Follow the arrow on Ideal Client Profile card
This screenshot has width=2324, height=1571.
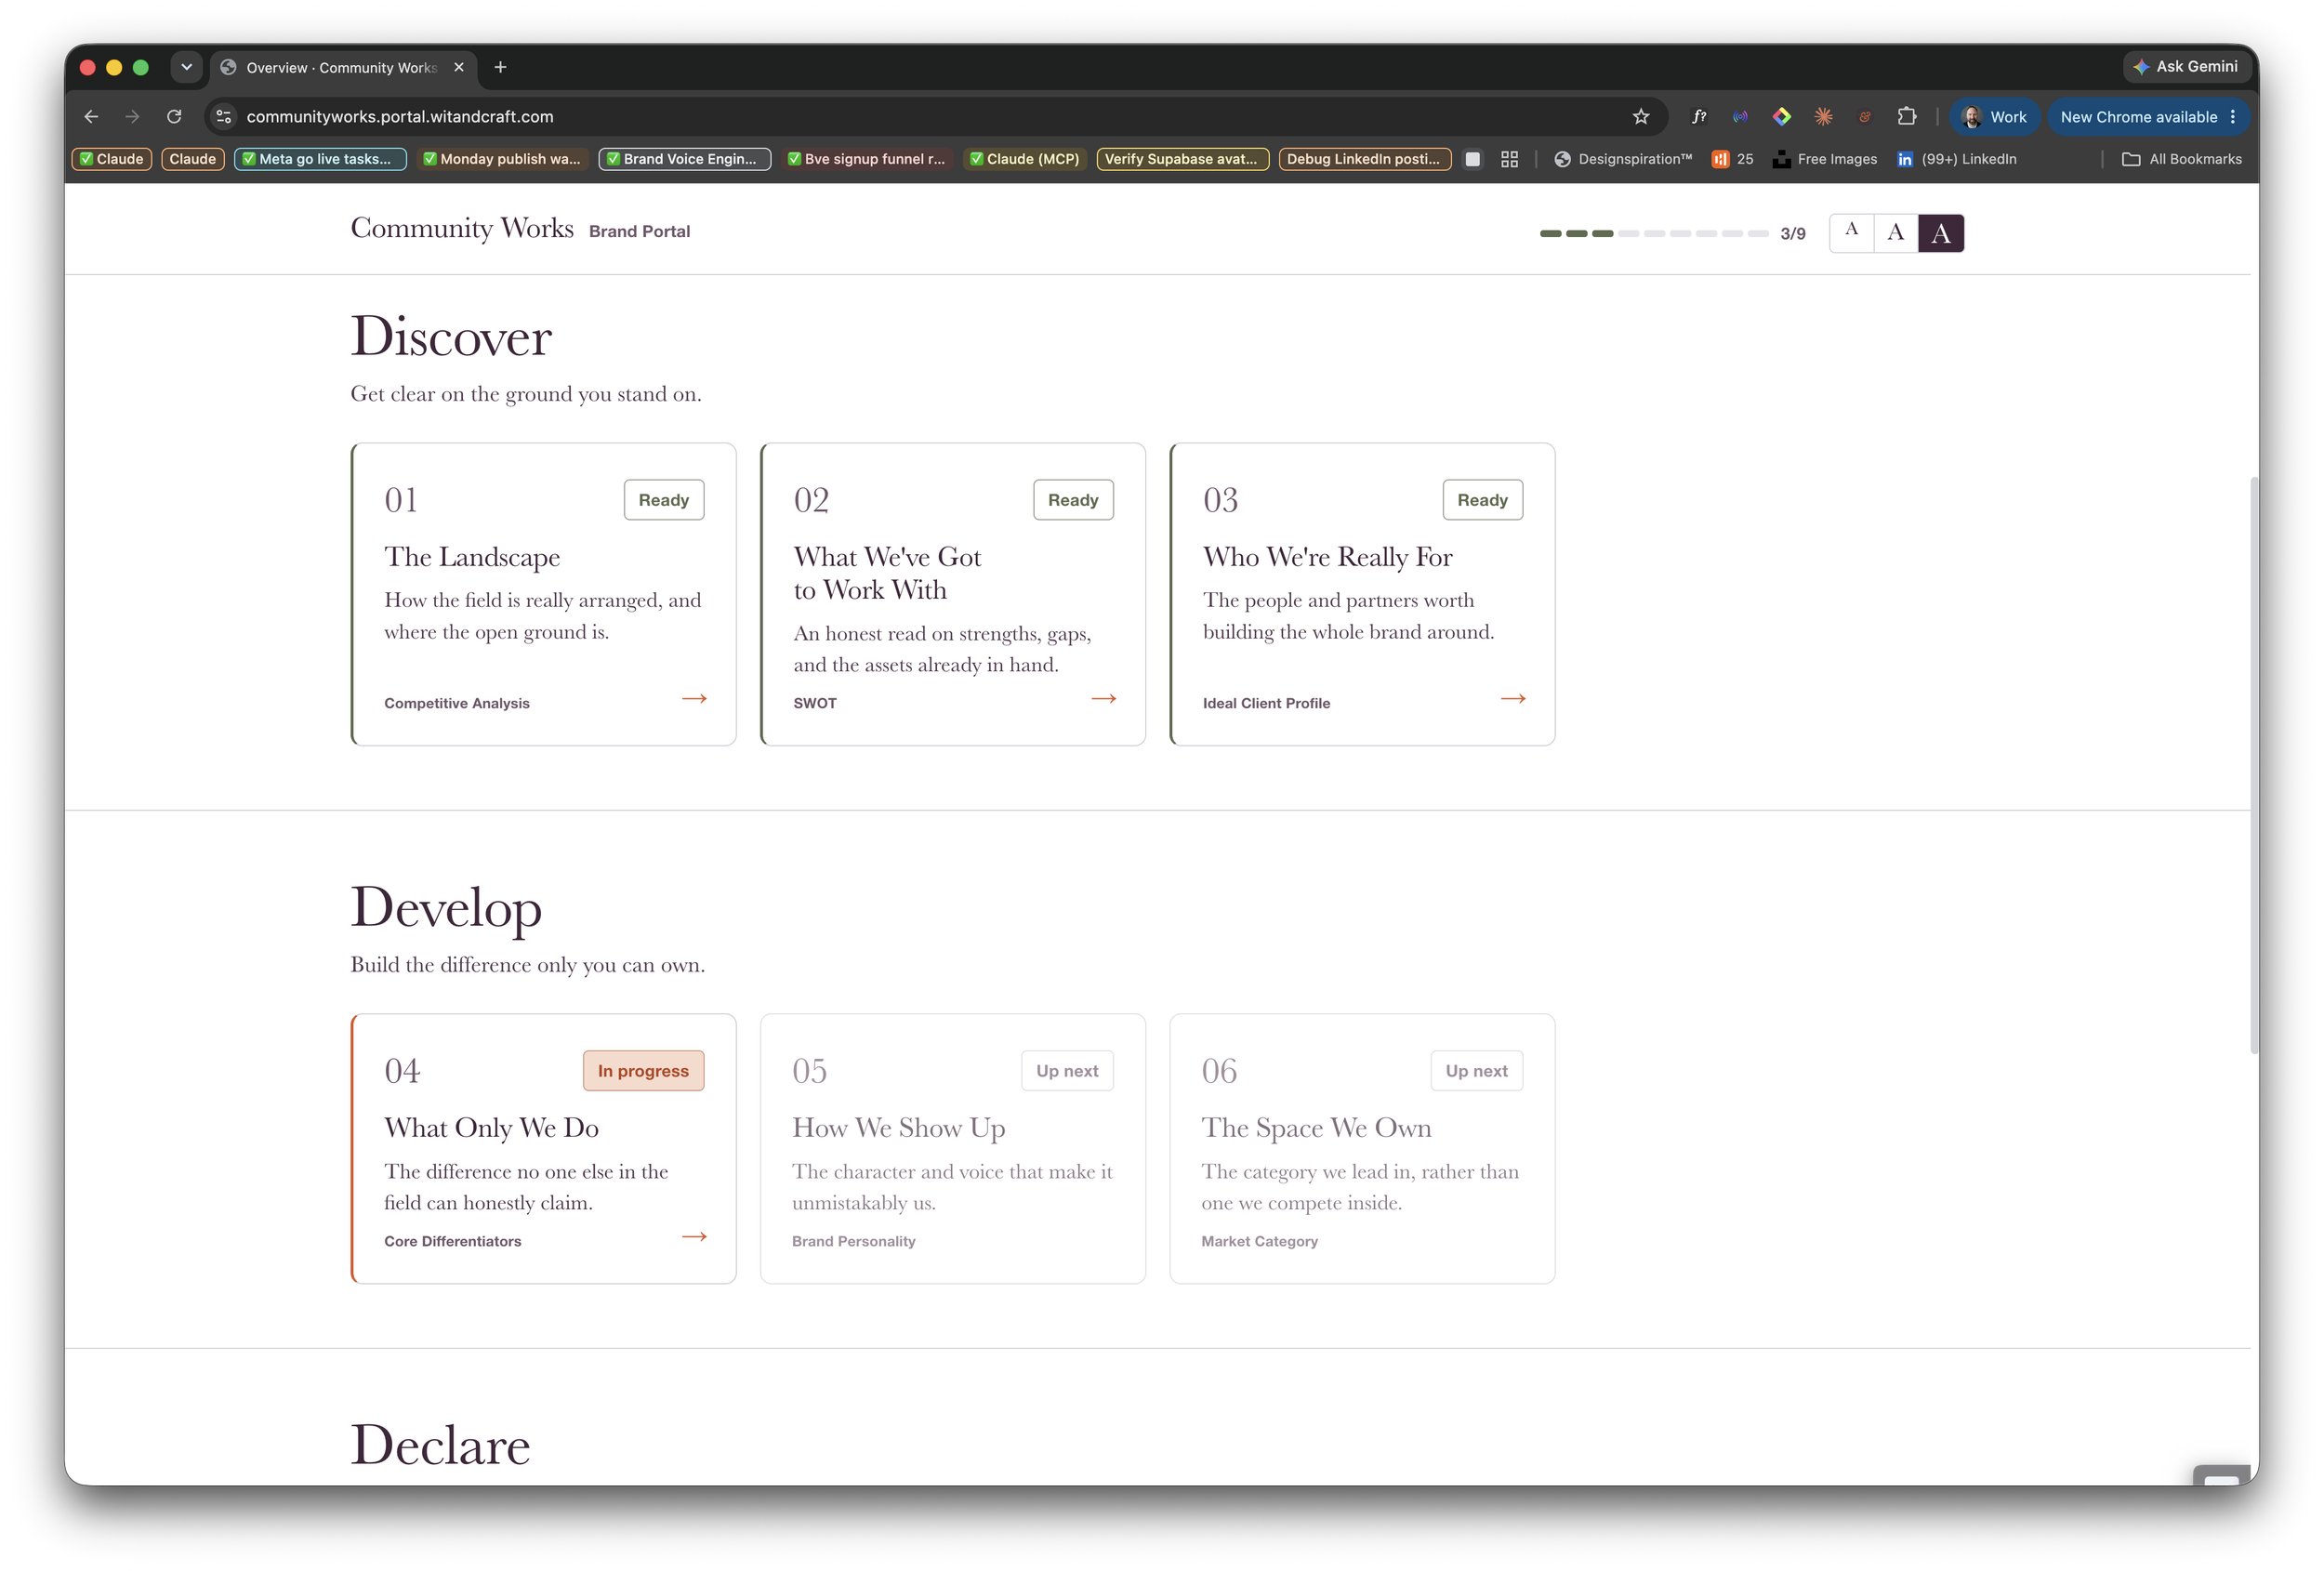coord(1513,699)
